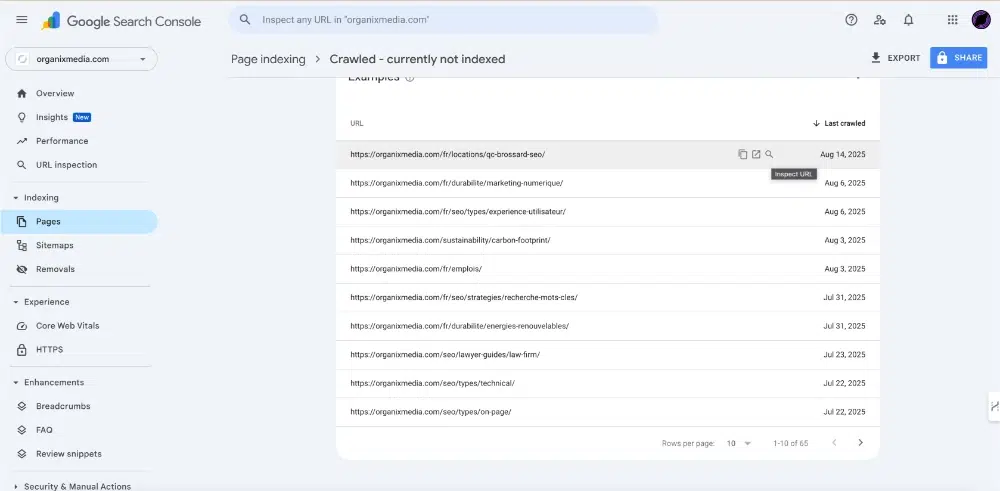Viewport: 1000px width, 491px height.
Task: Open the property selector organixmedia.com
Action: coord(82,59)
